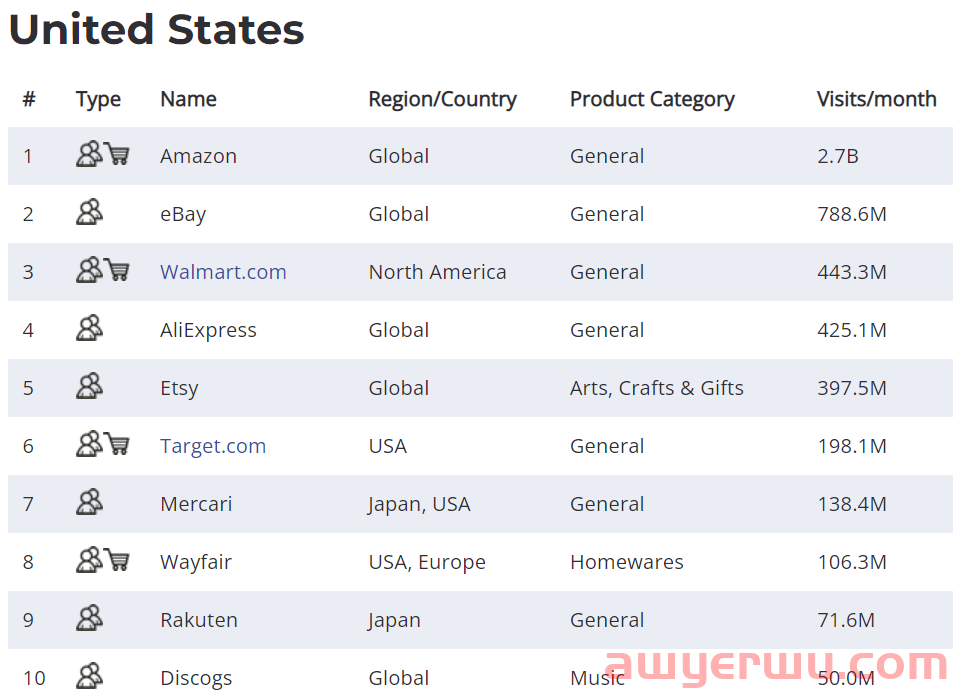Select the 2.7B visits cell for Amazon
Image resolution: width=965 pixels, height=699 pixels.
pos(838,156)
